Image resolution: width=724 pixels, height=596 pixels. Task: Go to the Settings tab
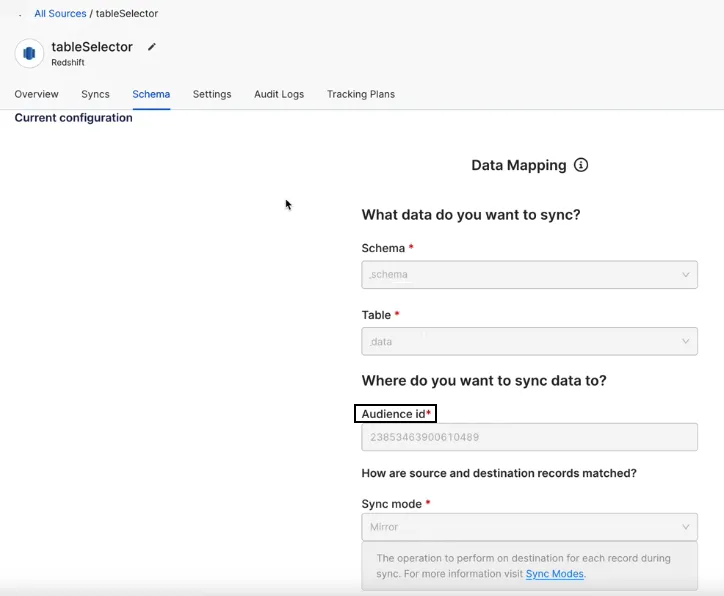(212, 94)
